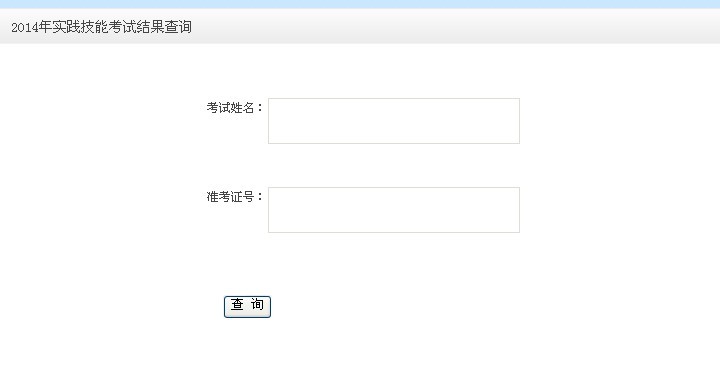
Task: Click the 考试姓名 input field
Action: (394, 121)
